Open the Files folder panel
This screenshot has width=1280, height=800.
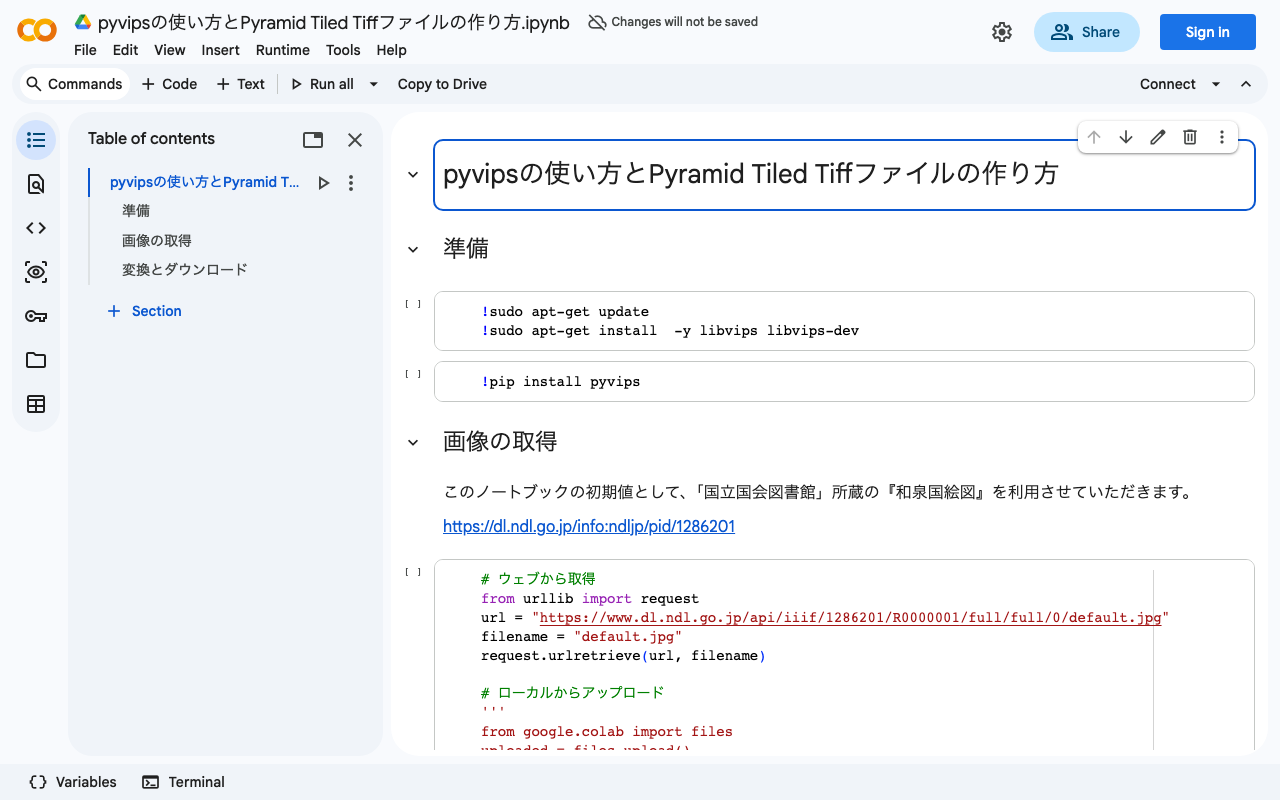(x=36, y=360)
